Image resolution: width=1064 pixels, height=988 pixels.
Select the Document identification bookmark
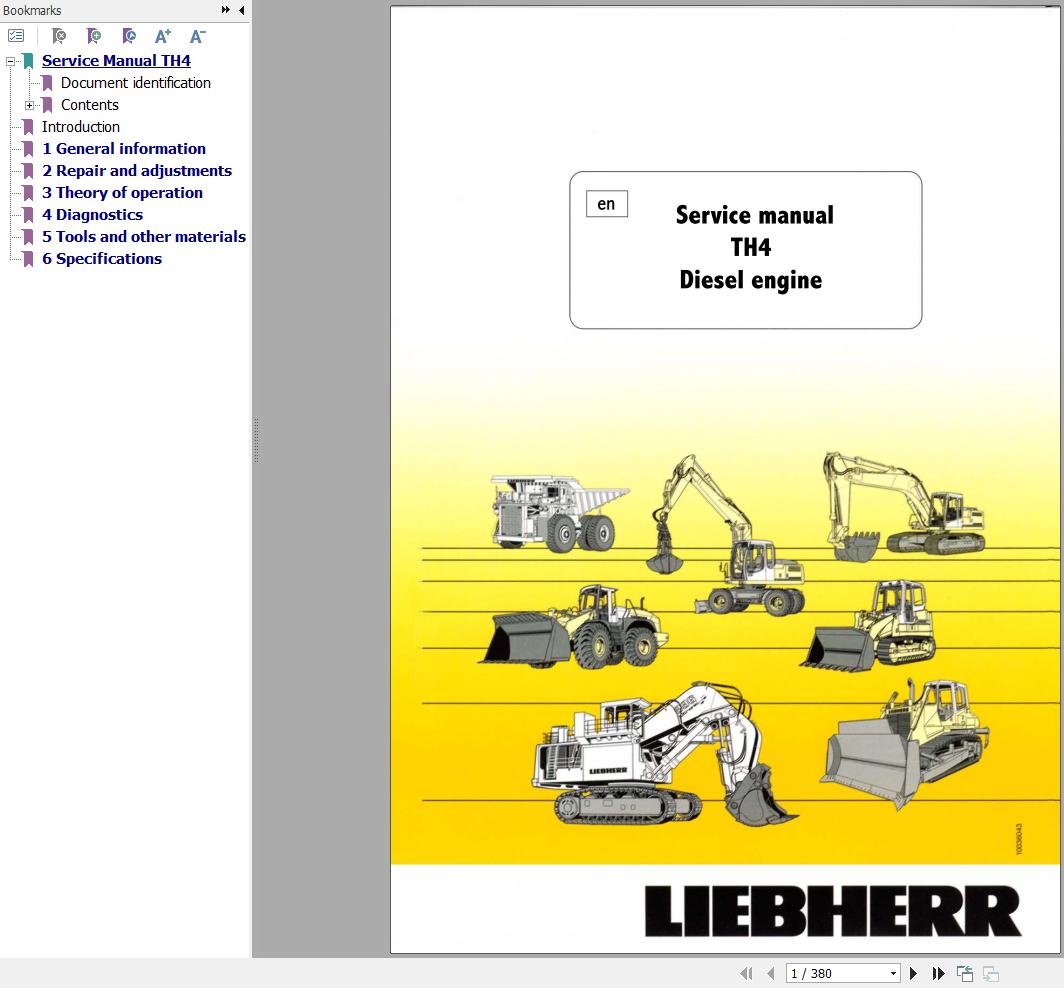pyautogui.click(x=136, y=83)
